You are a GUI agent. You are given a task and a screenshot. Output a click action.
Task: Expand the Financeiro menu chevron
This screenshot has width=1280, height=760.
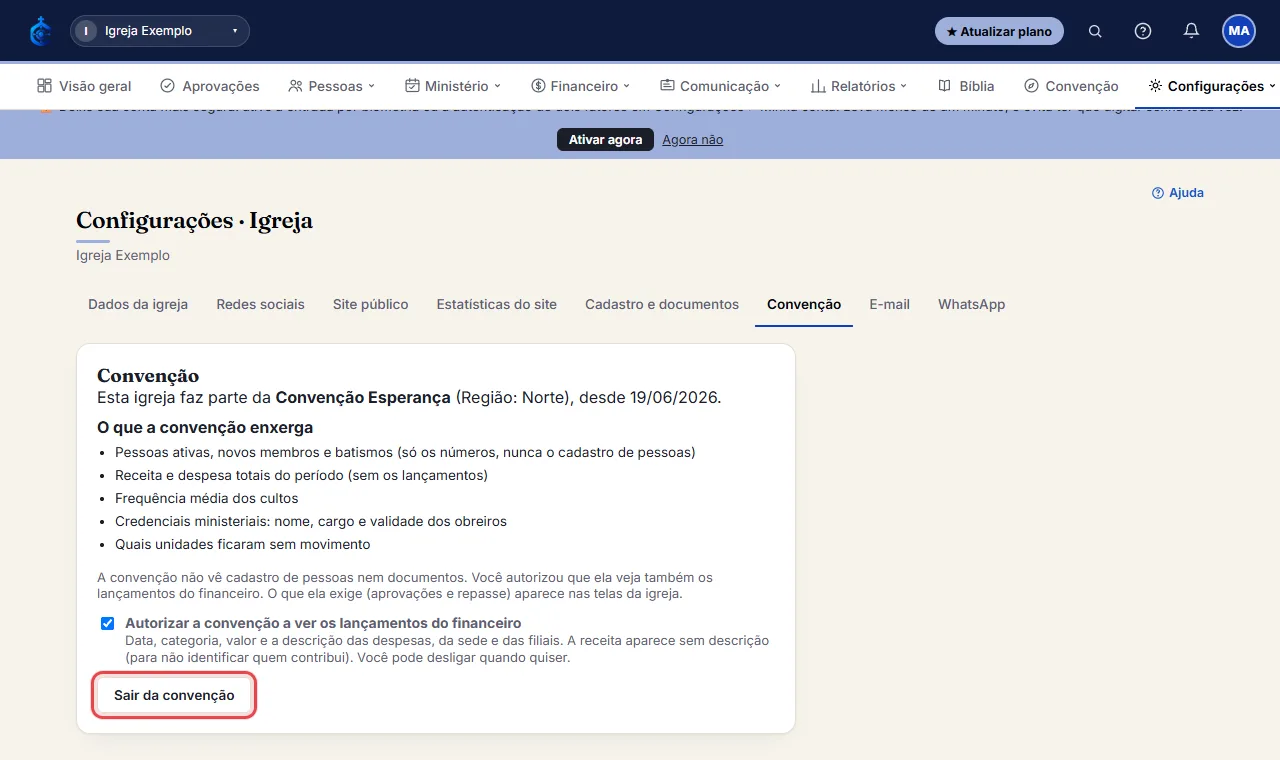pyautogui.click(x=627, y=87)
